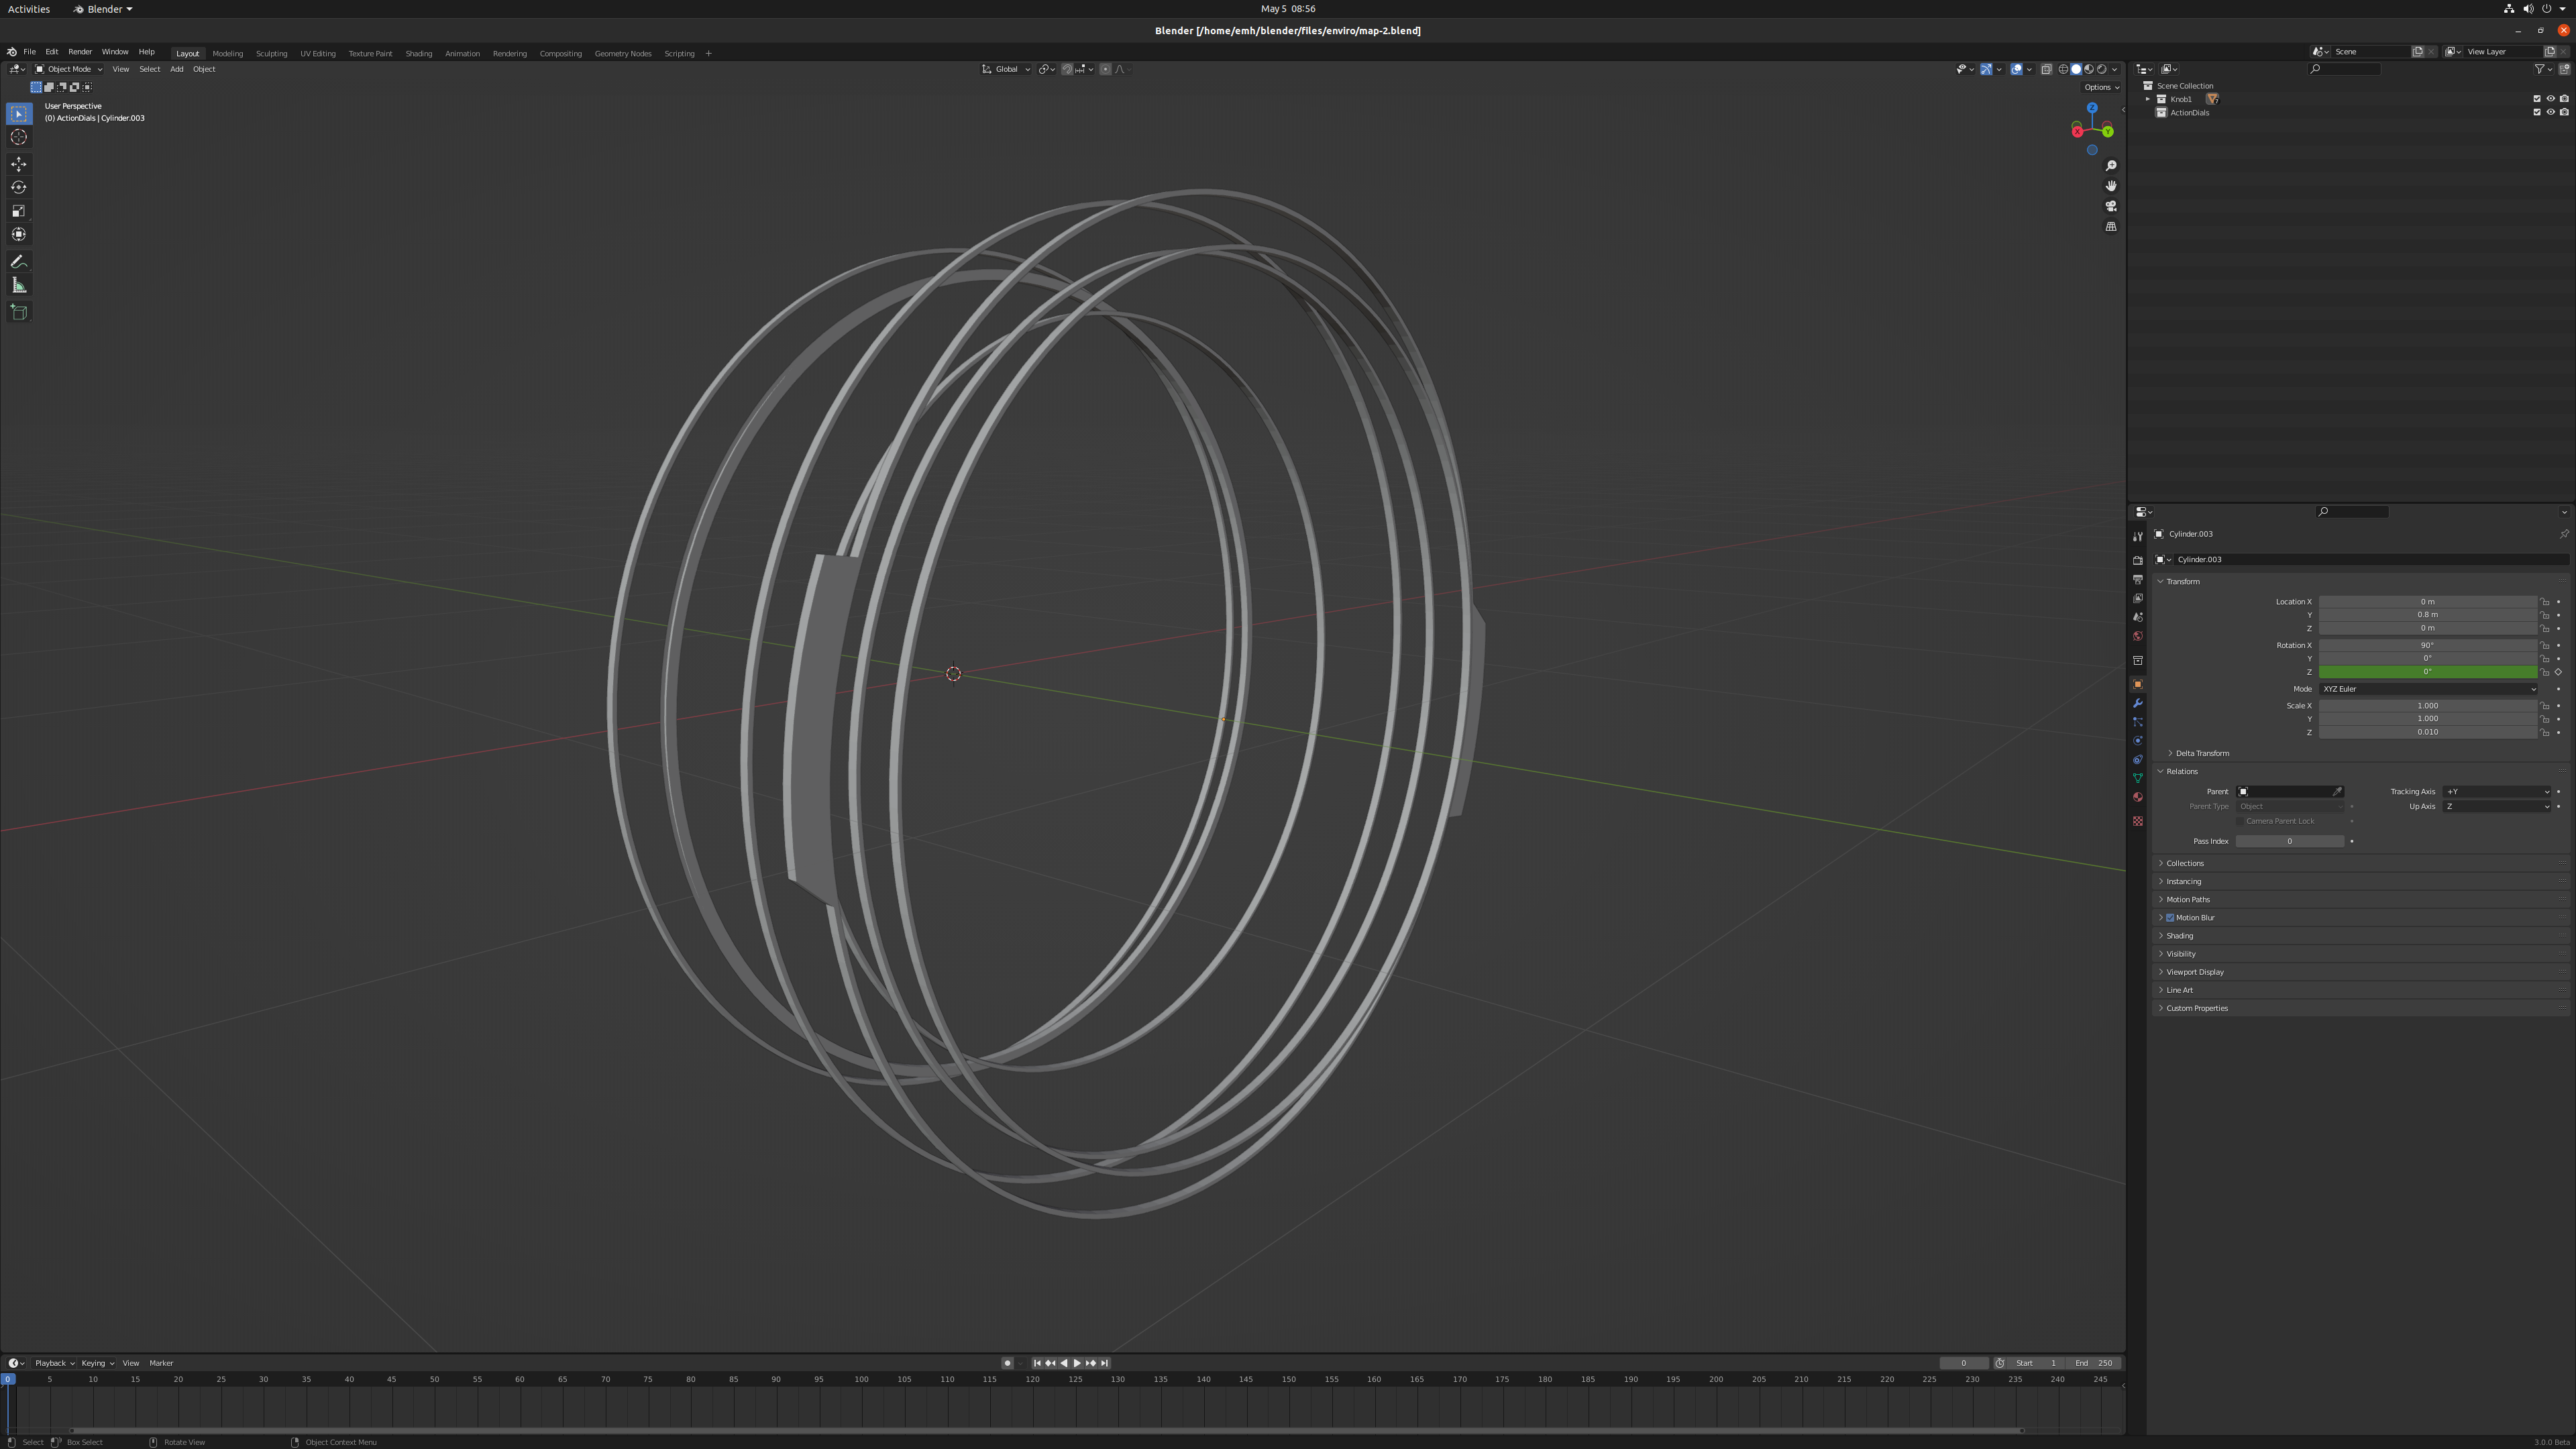
Task: Activate the combined Transform tool
Action: pyautogui.click(x=19, y=234)
